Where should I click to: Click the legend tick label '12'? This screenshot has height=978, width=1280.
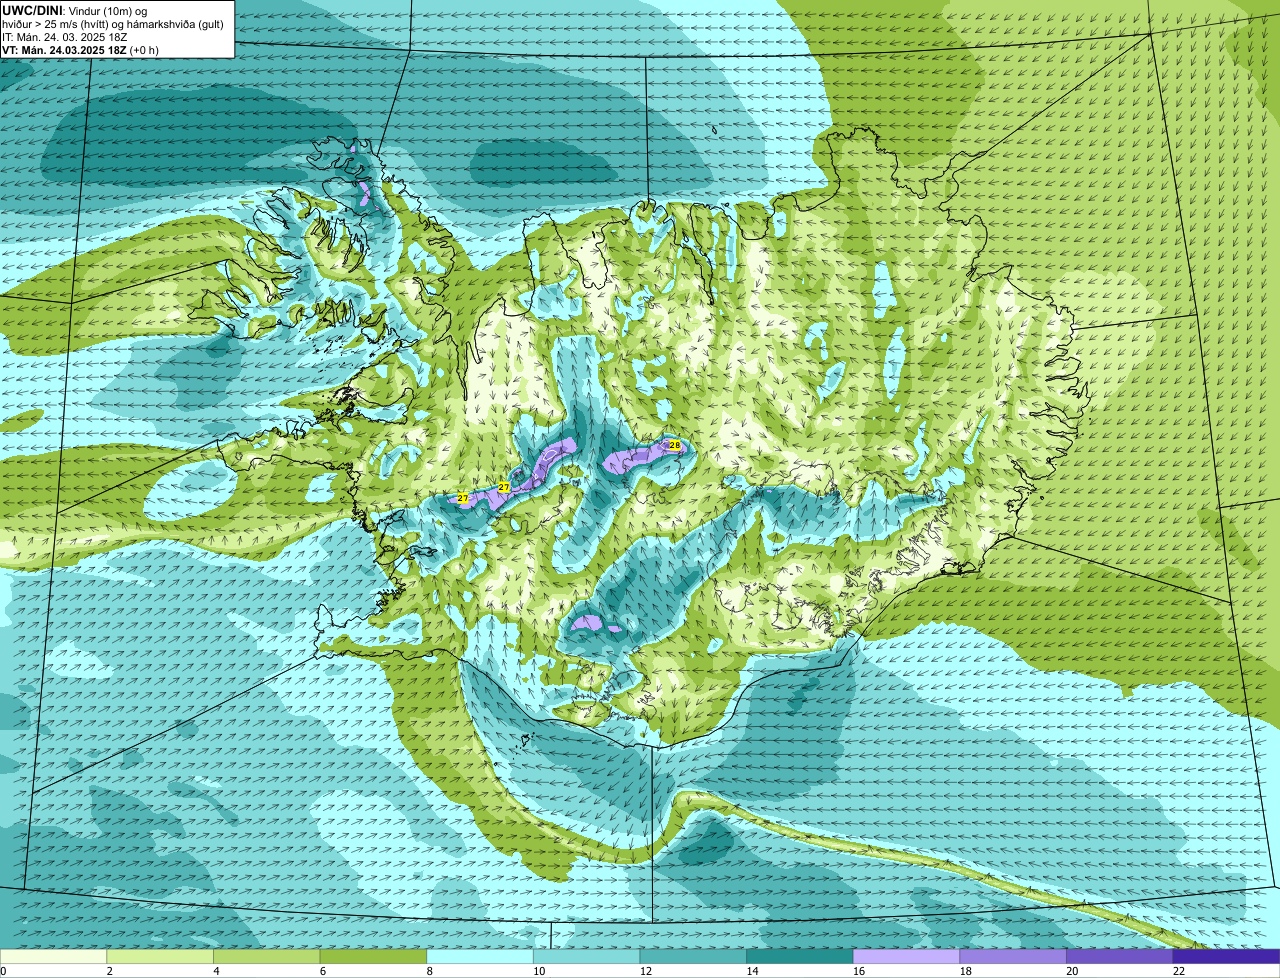646,971
